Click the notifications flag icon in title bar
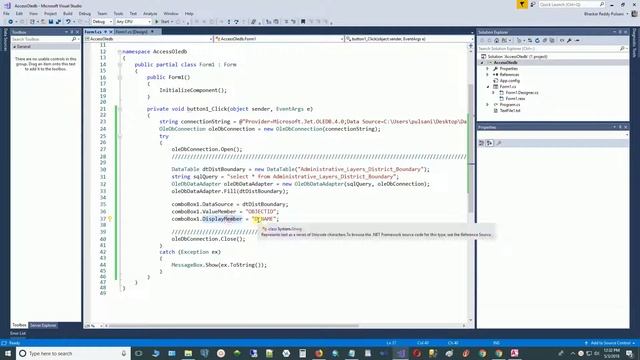640x360 pixels. pyautogui.click(x=522, y=4)
